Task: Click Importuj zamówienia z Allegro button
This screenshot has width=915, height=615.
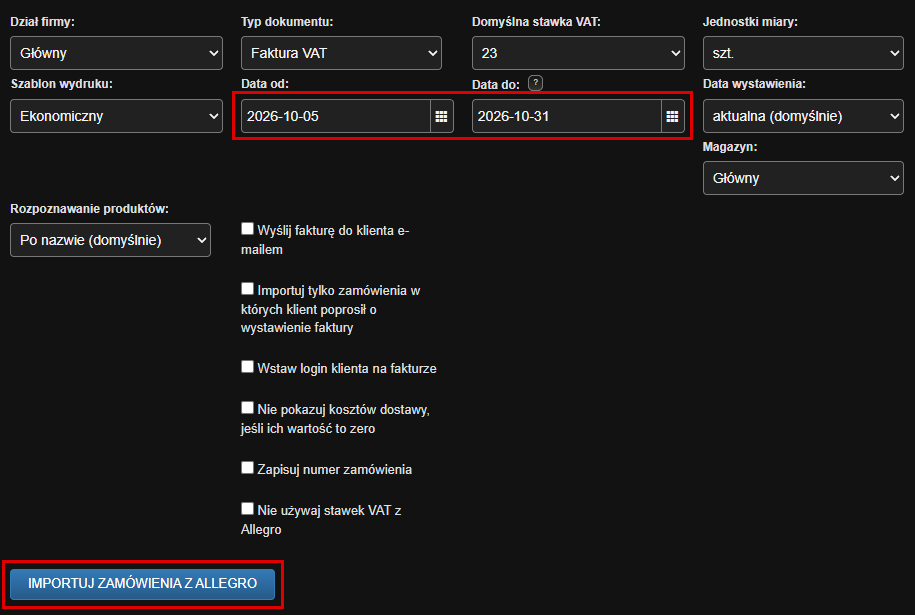Action: point(142,583)
